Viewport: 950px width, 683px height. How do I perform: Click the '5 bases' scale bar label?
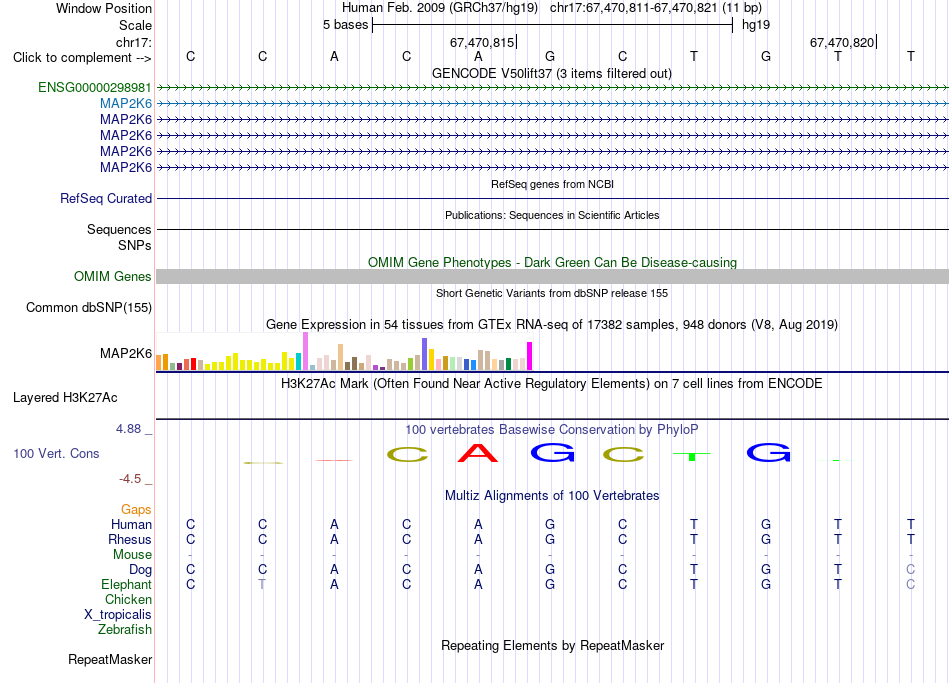pos(345,25)
